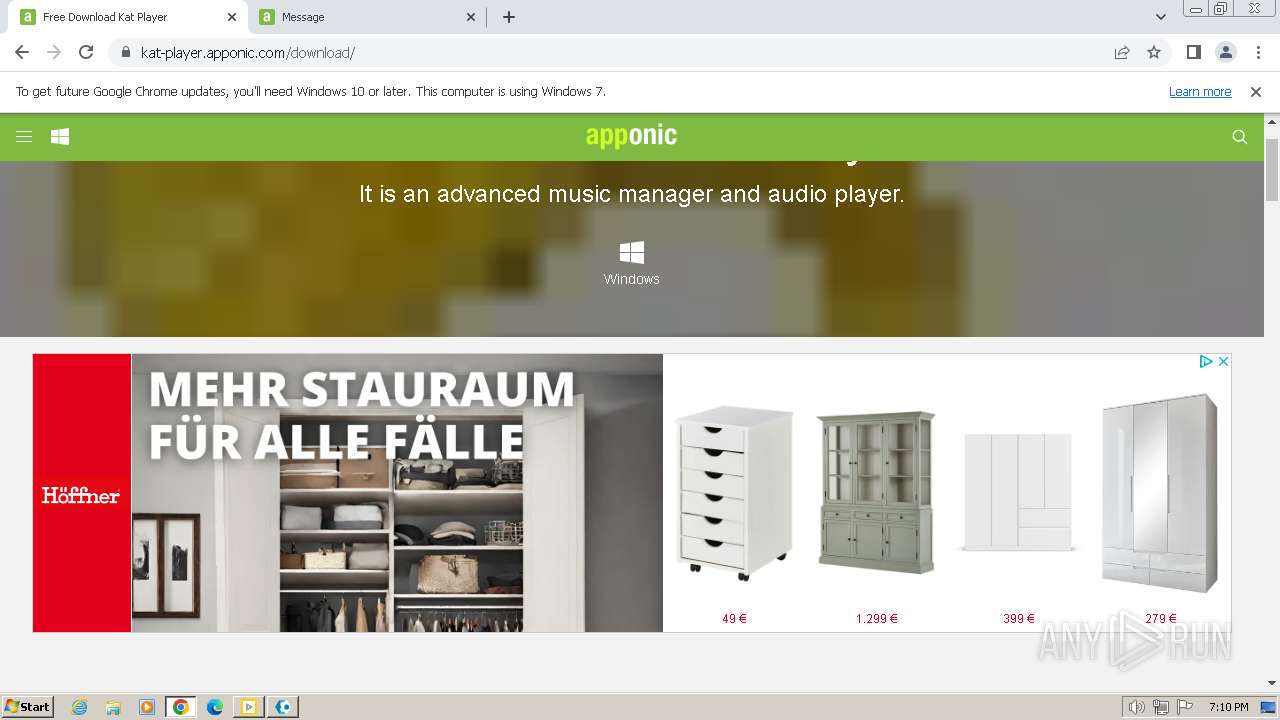Open the apponic hamburger menu
Screen dimensions: 1280x720
pos(24,137)
